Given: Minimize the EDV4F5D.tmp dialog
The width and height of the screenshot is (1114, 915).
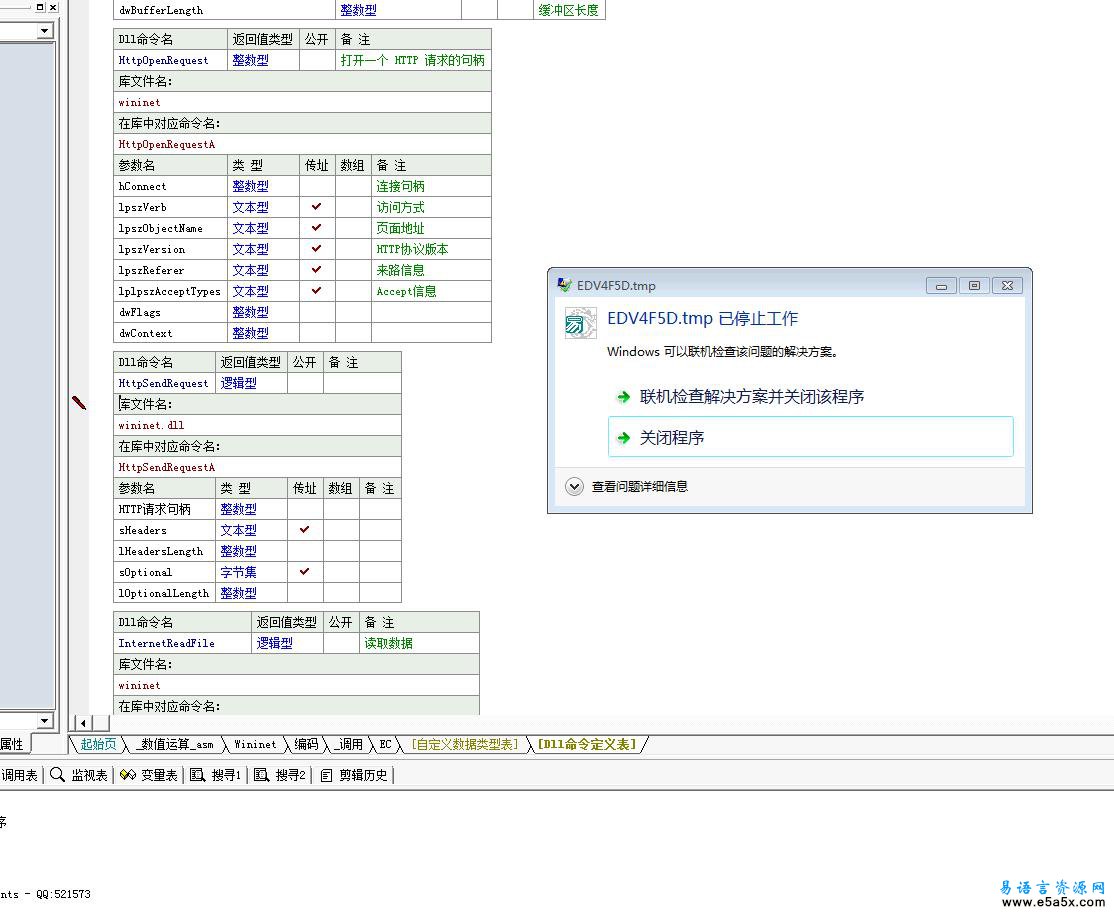Looking at the screenshot, I should point(941,286).
